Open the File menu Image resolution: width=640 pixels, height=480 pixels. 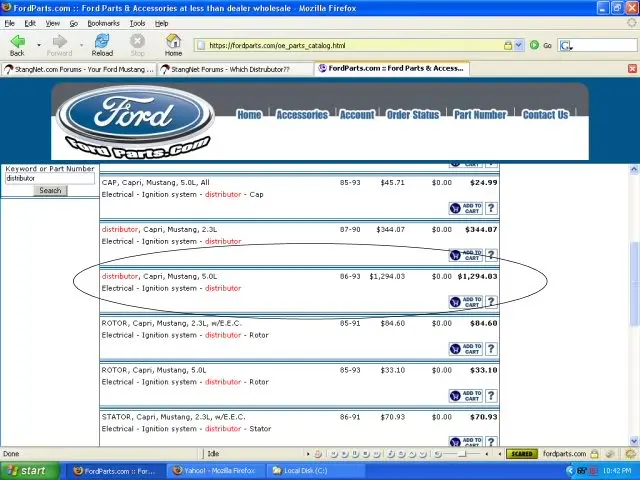click(9, 23)
